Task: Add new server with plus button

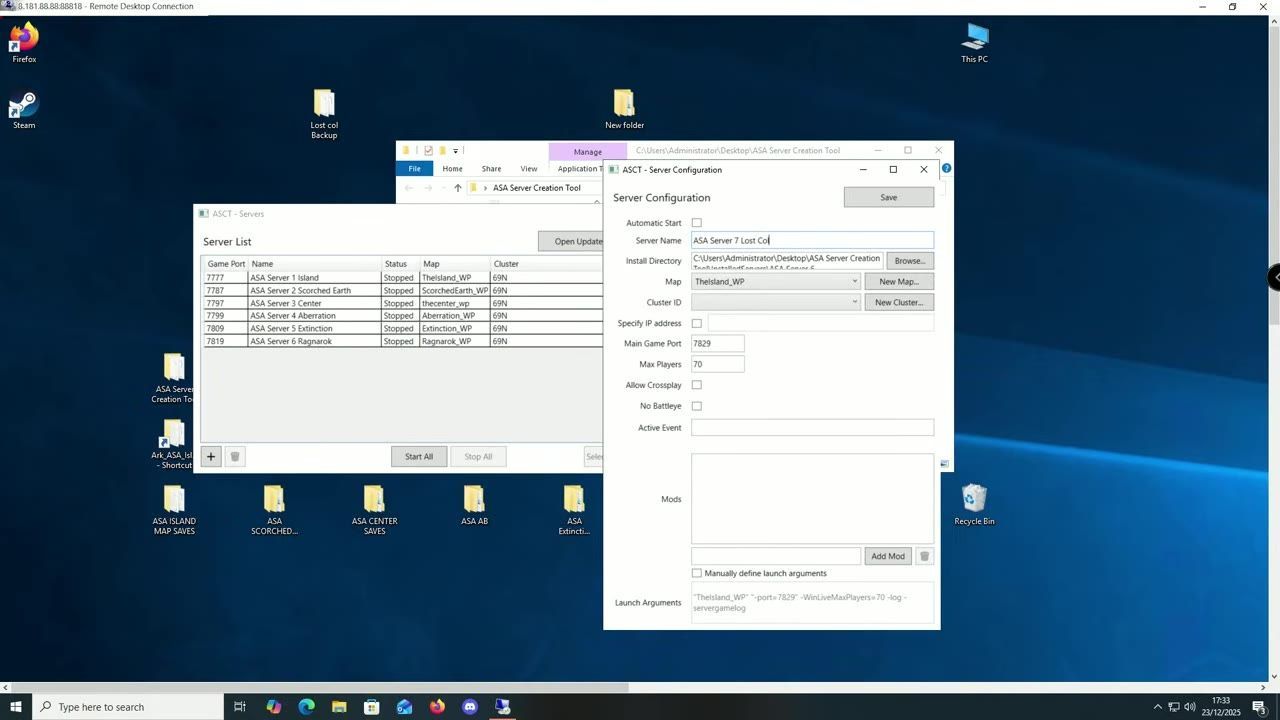Action: 211,457
